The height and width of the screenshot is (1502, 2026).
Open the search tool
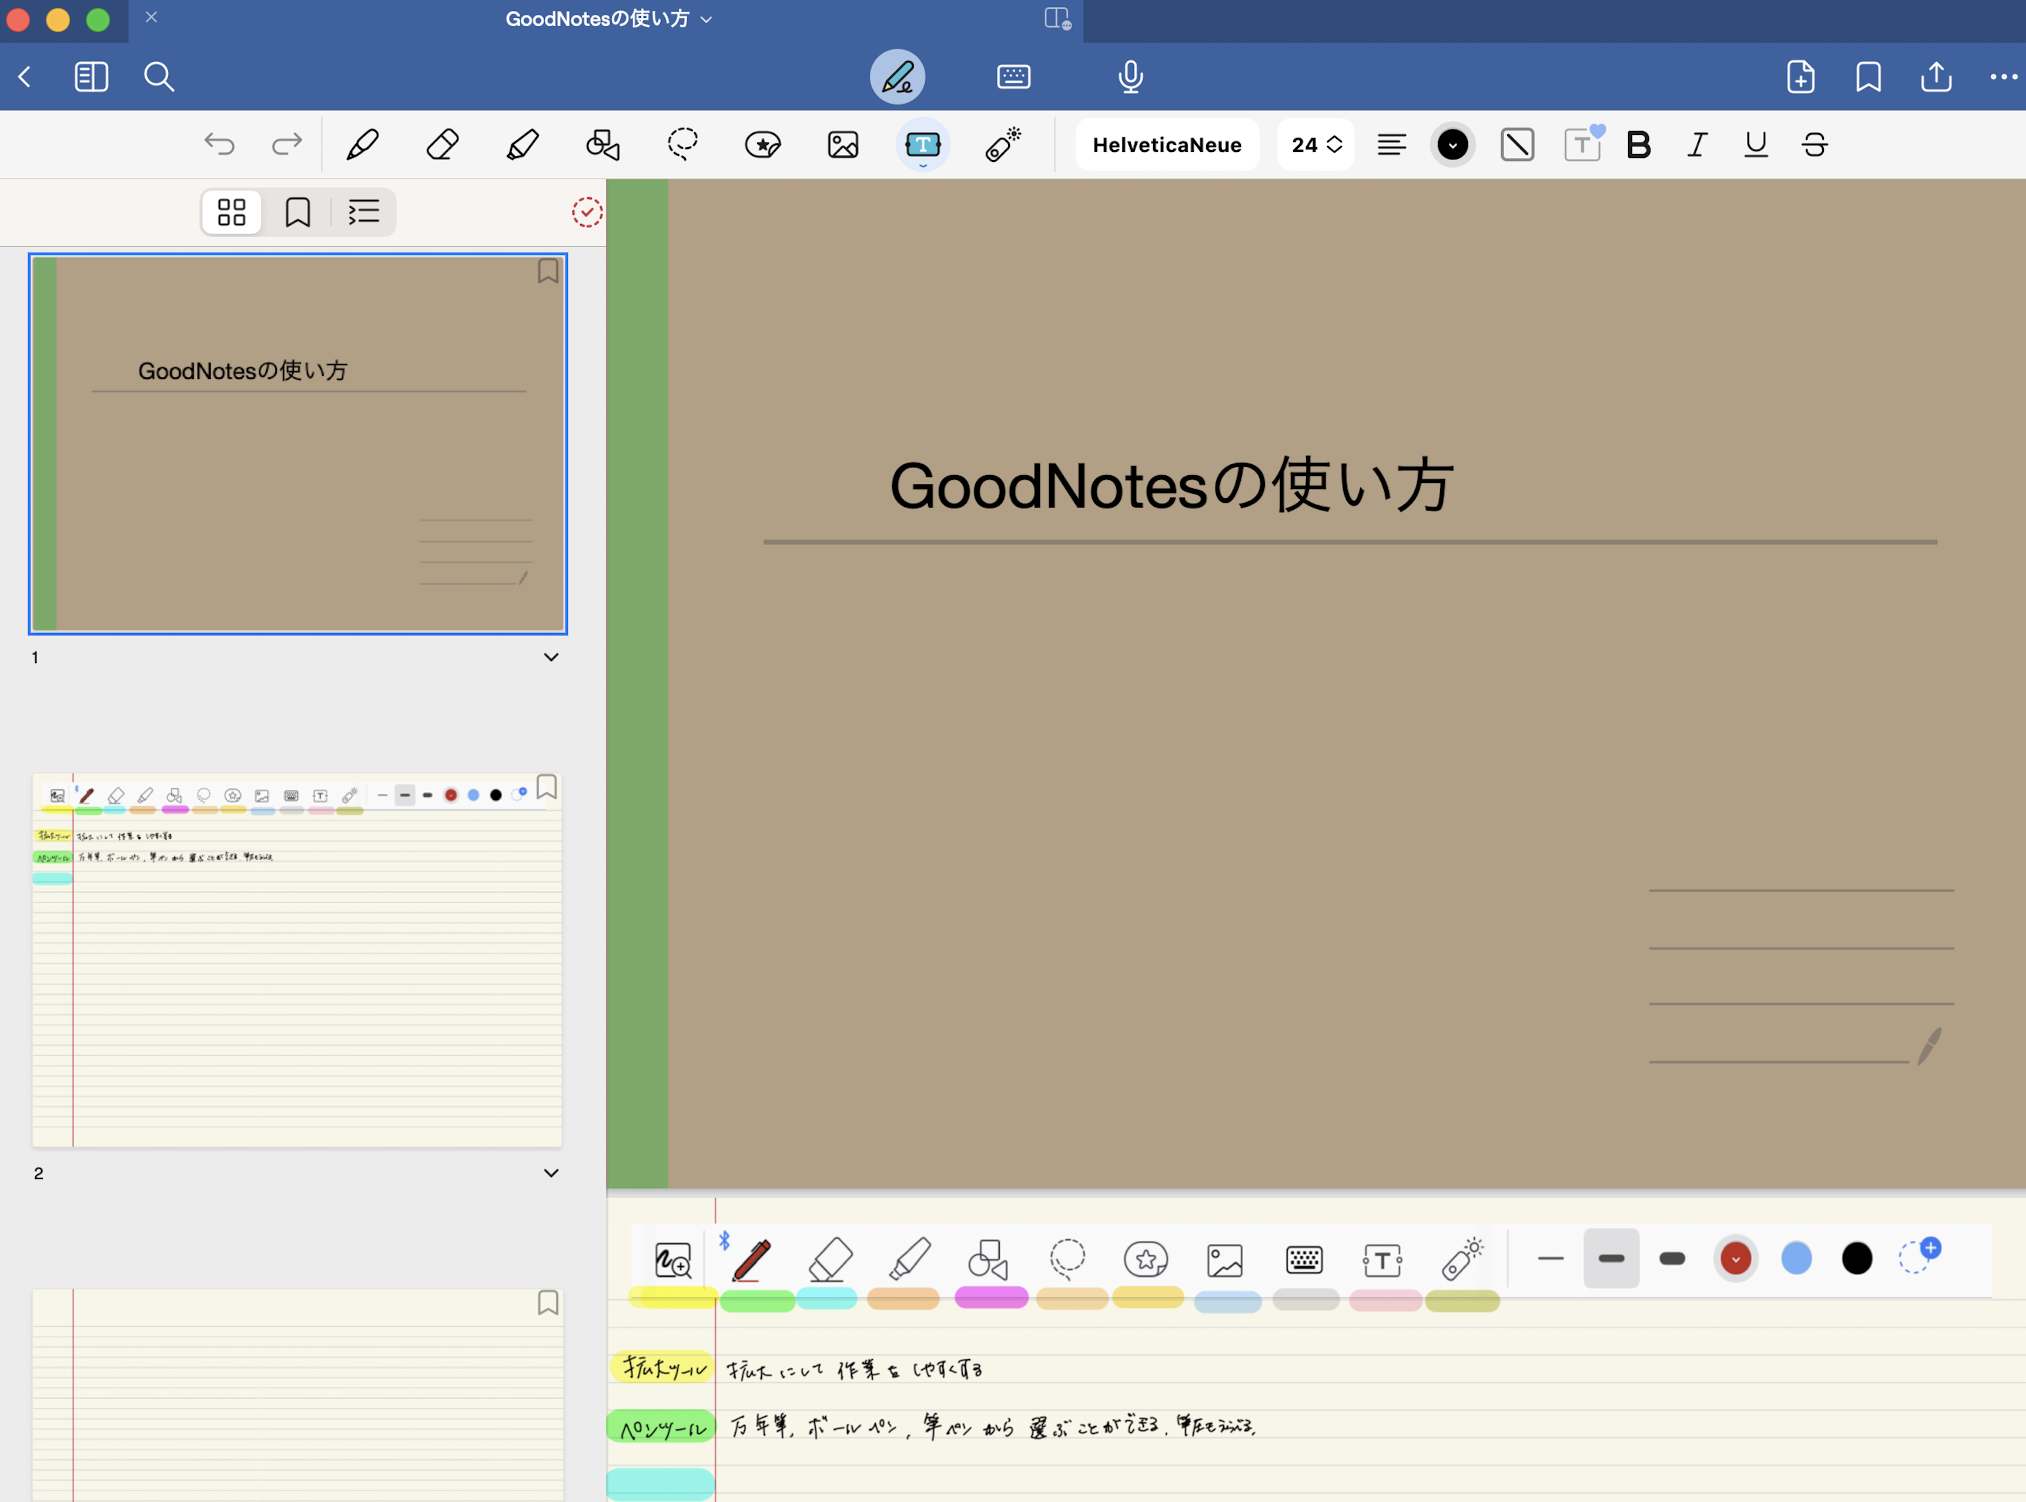[159, 77]
